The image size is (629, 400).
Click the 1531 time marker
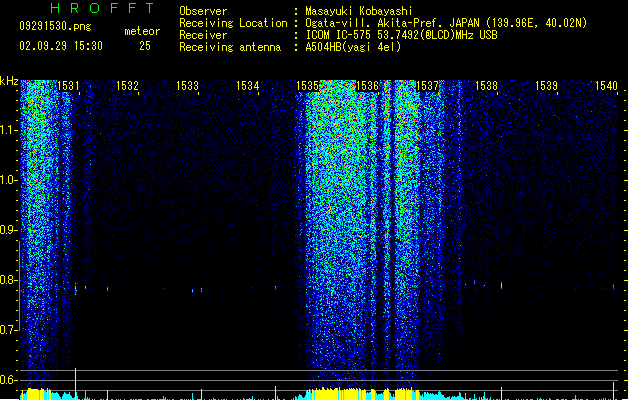click(x=68, y=86)
